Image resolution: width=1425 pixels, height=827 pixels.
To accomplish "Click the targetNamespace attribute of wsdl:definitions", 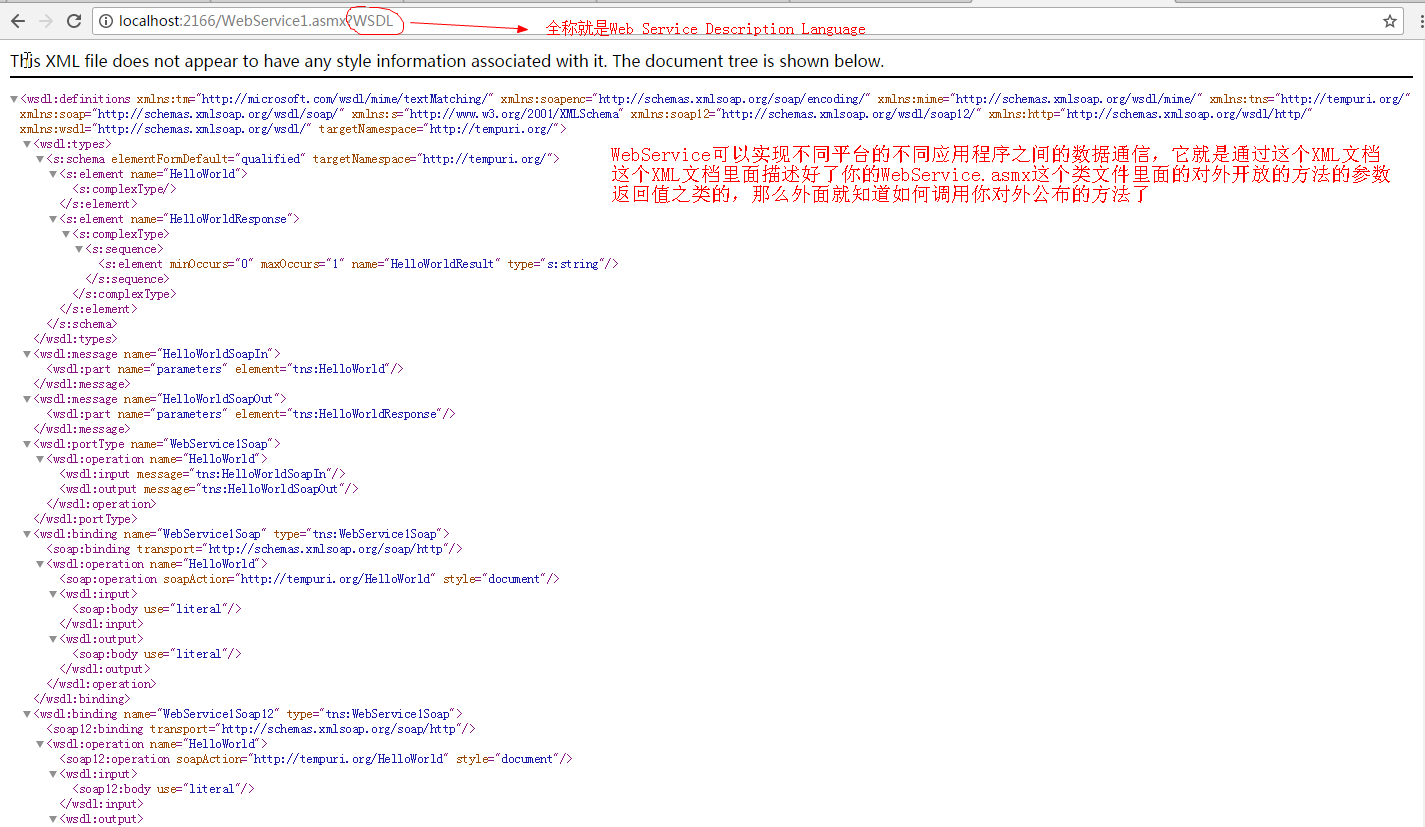I will coord(438,129).
